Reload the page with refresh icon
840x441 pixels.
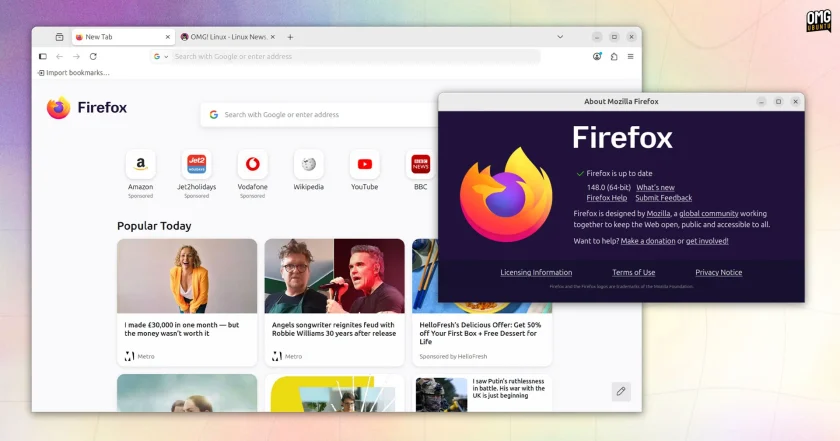coord(93,56)
